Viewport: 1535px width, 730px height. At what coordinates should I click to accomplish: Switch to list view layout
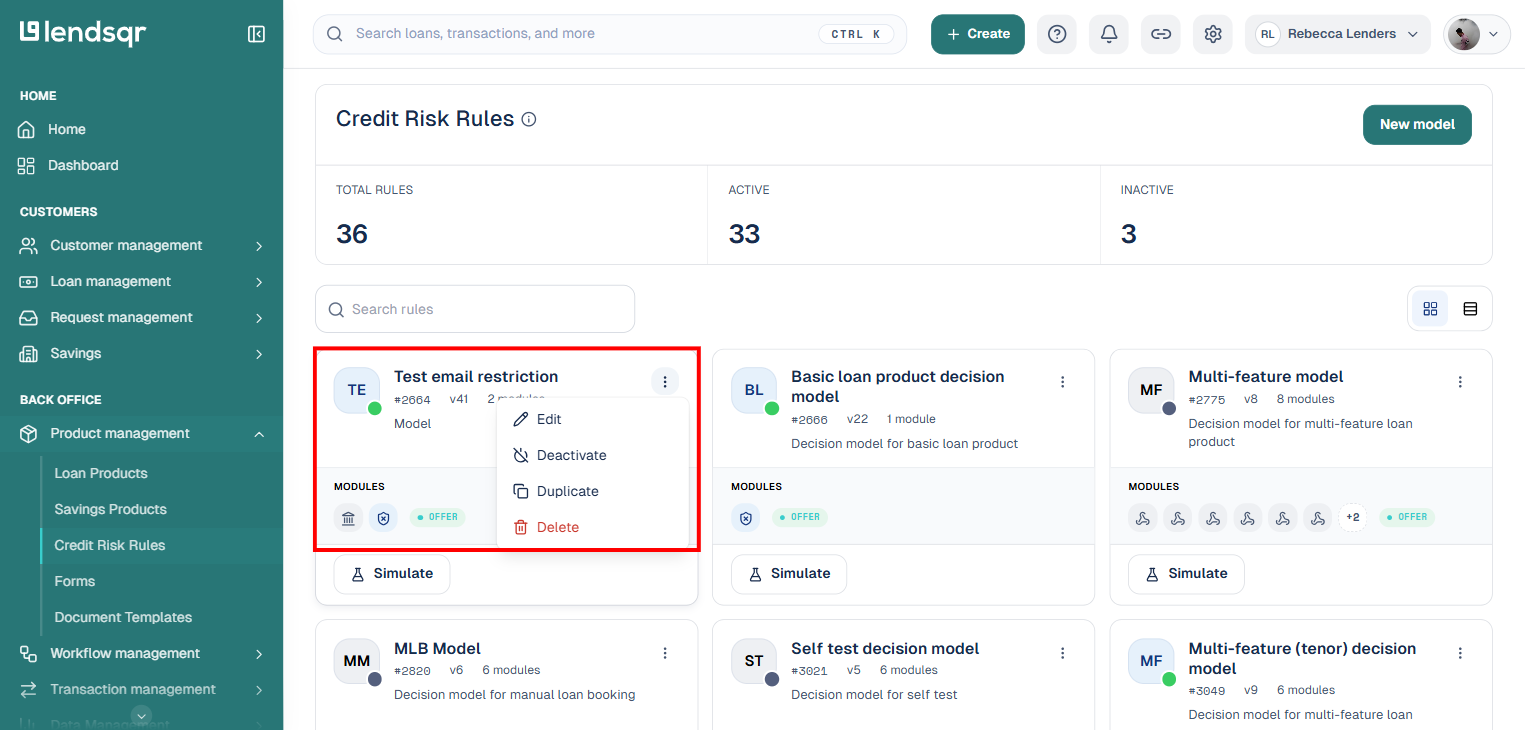click(x=1470, y=309)
